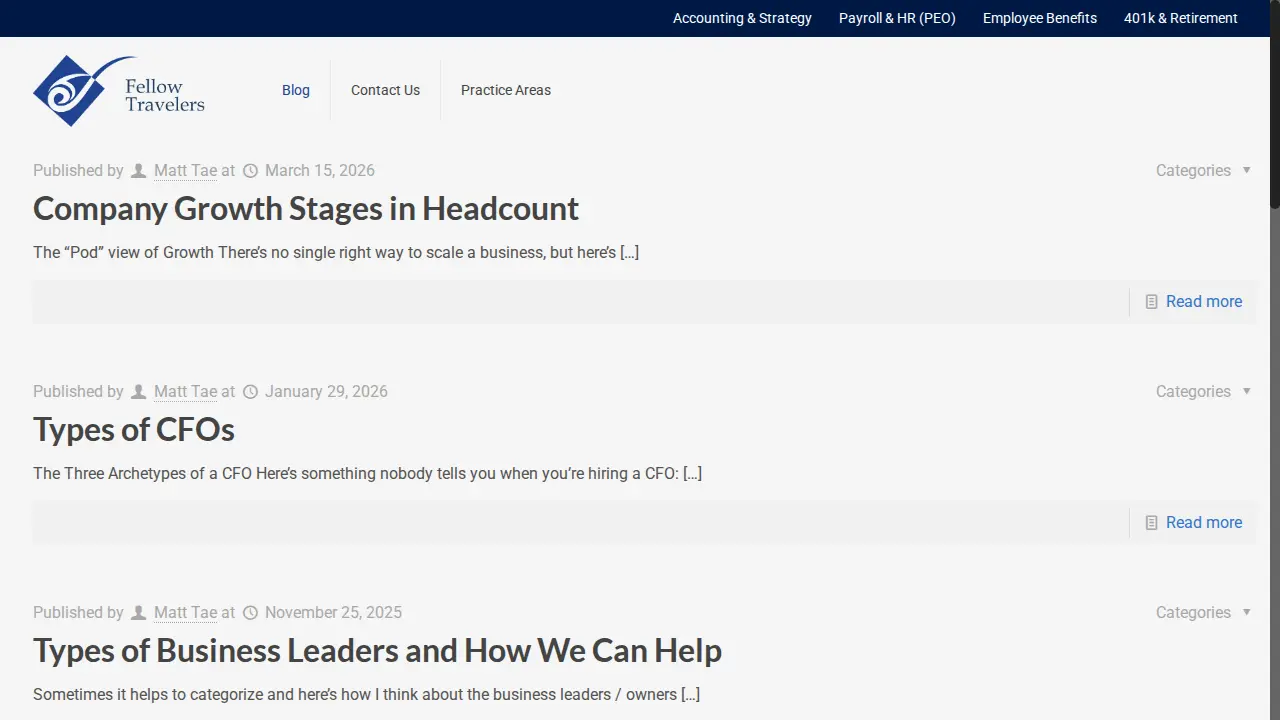Click the Fellow Travelers logo
1280x720 pixels.
[119, 90]
